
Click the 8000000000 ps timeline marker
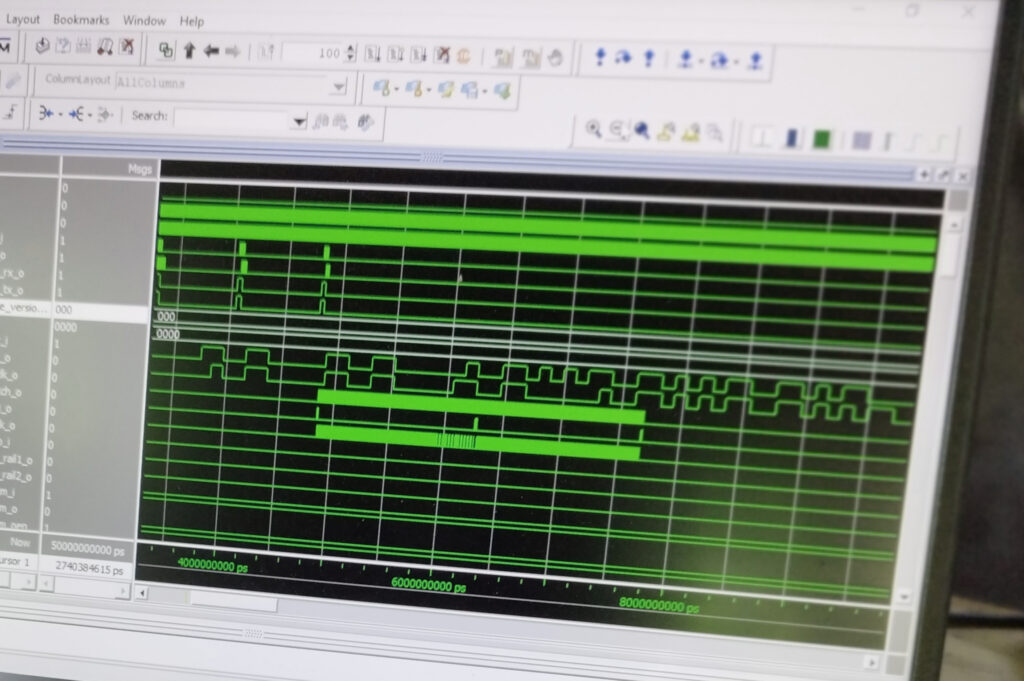(659, 605)
